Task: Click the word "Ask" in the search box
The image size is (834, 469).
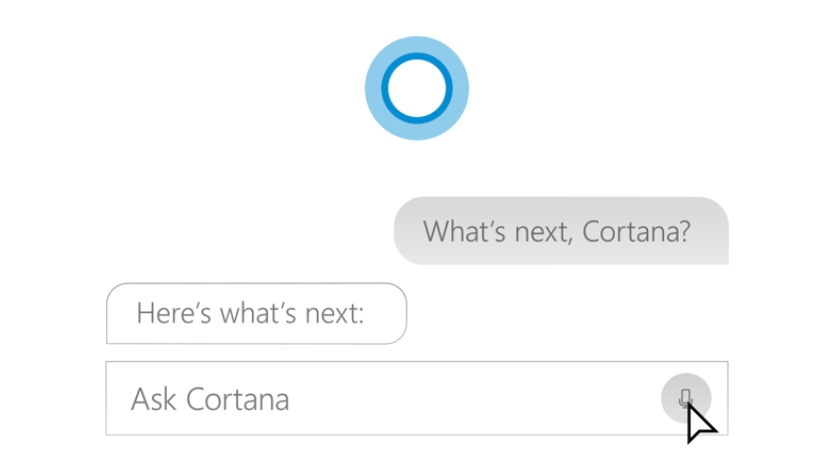Action: tap(154, 399)
